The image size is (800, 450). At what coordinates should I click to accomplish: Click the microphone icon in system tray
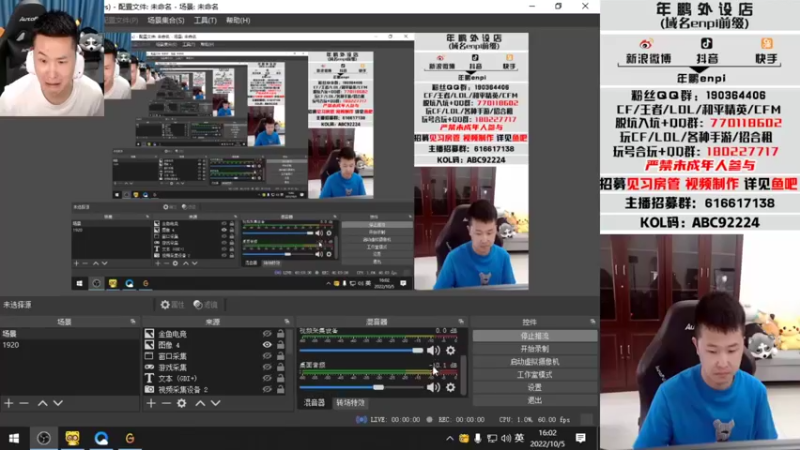pos(478,438)
